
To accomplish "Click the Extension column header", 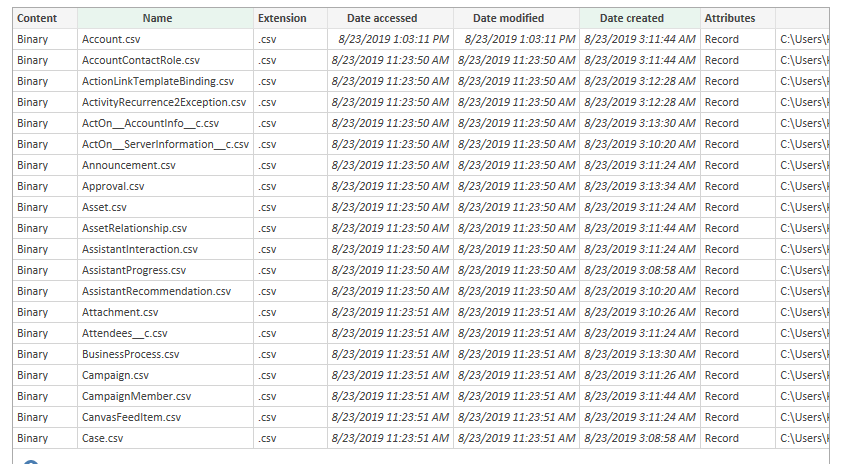I will (x=282, y=18).
